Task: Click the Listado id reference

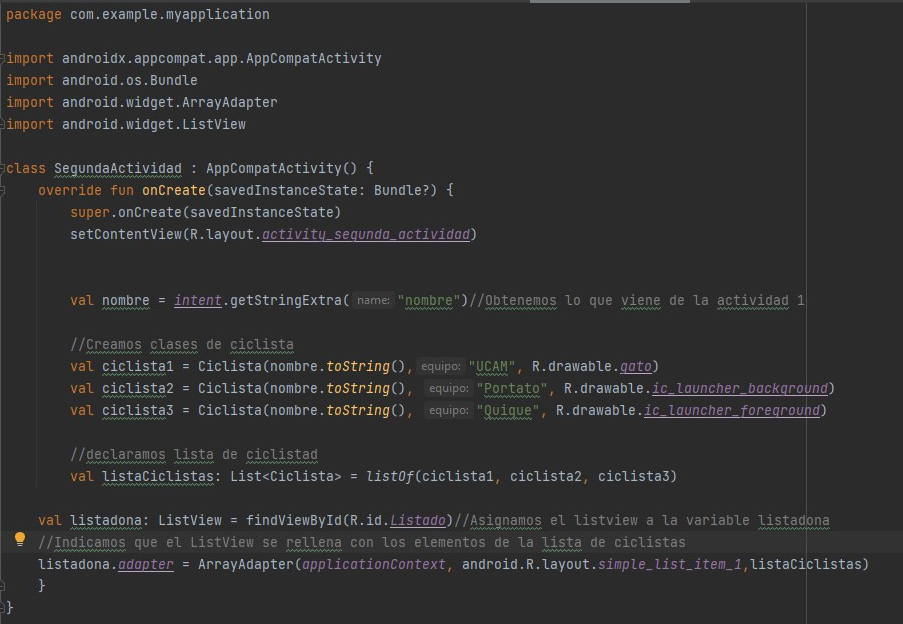Action: (x=418, y=520)
